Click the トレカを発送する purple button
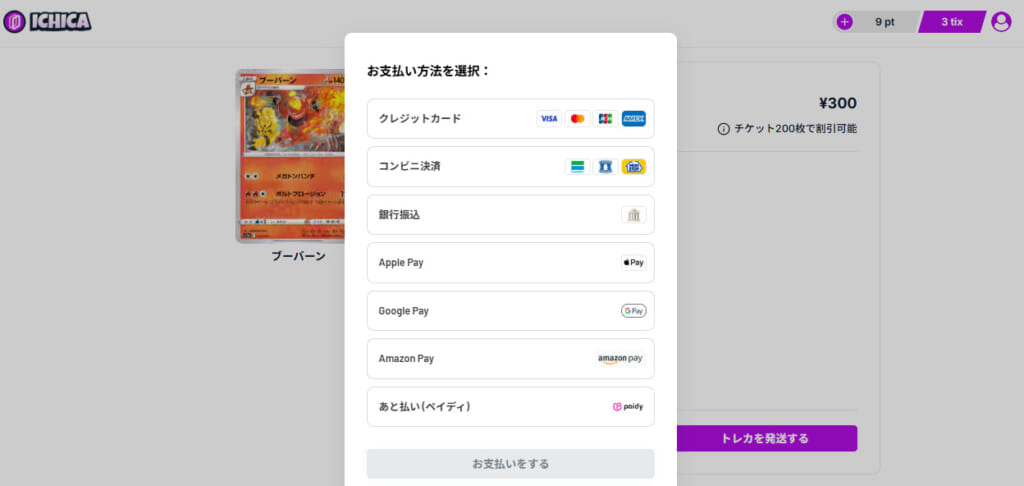The width and height of the screenshot is (1024, 486). point(766,438)
